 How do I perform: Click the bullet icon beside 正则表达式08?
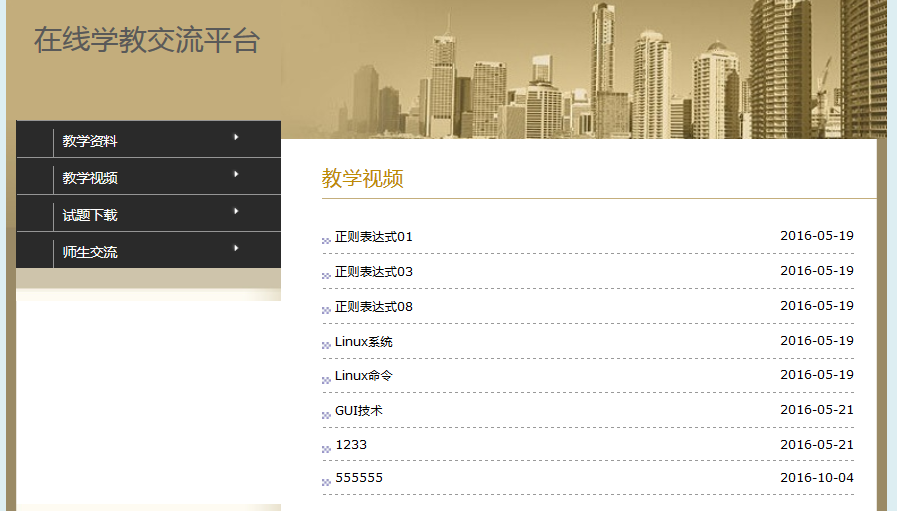coord(326,310)
